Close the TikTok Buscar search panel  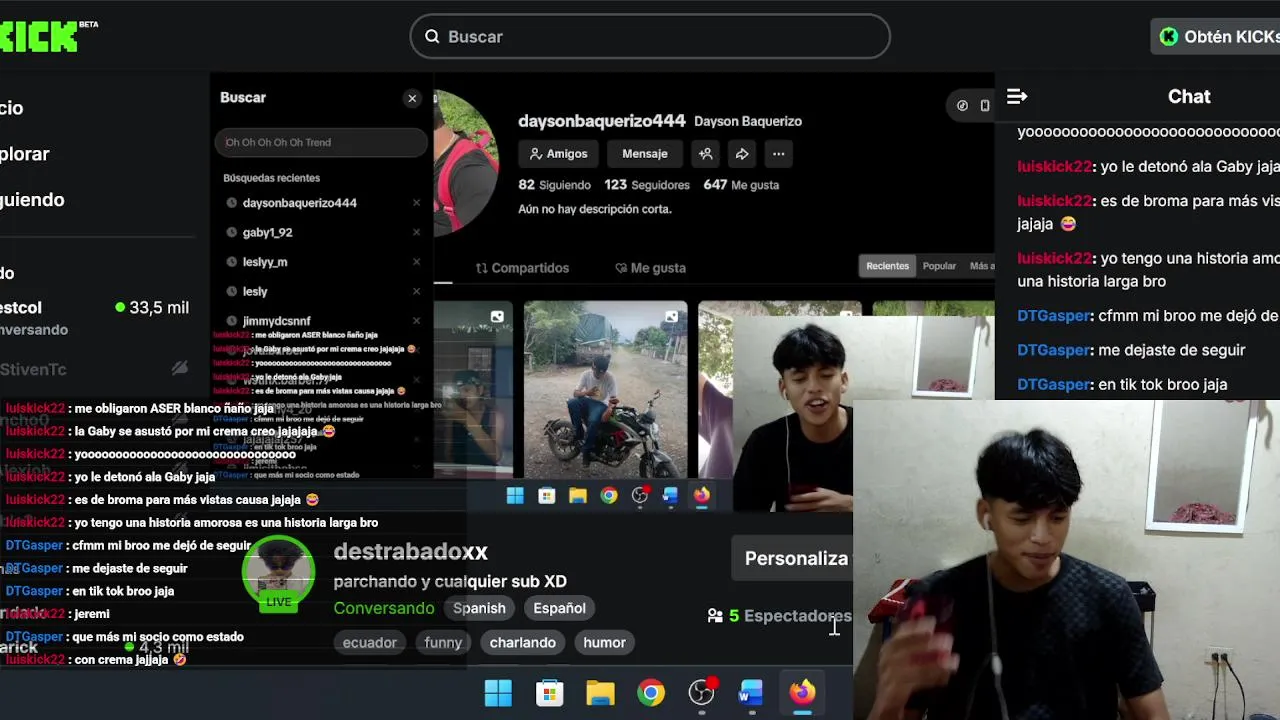[412, 98]
